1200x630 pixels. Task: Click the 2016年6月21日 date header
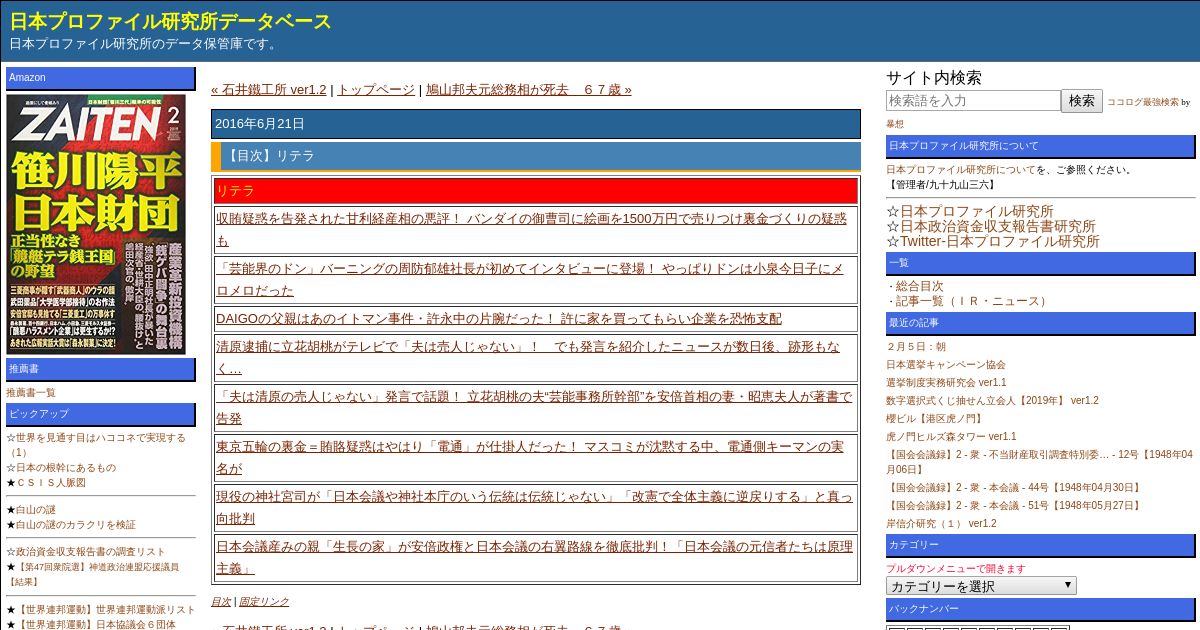(536, 124)
